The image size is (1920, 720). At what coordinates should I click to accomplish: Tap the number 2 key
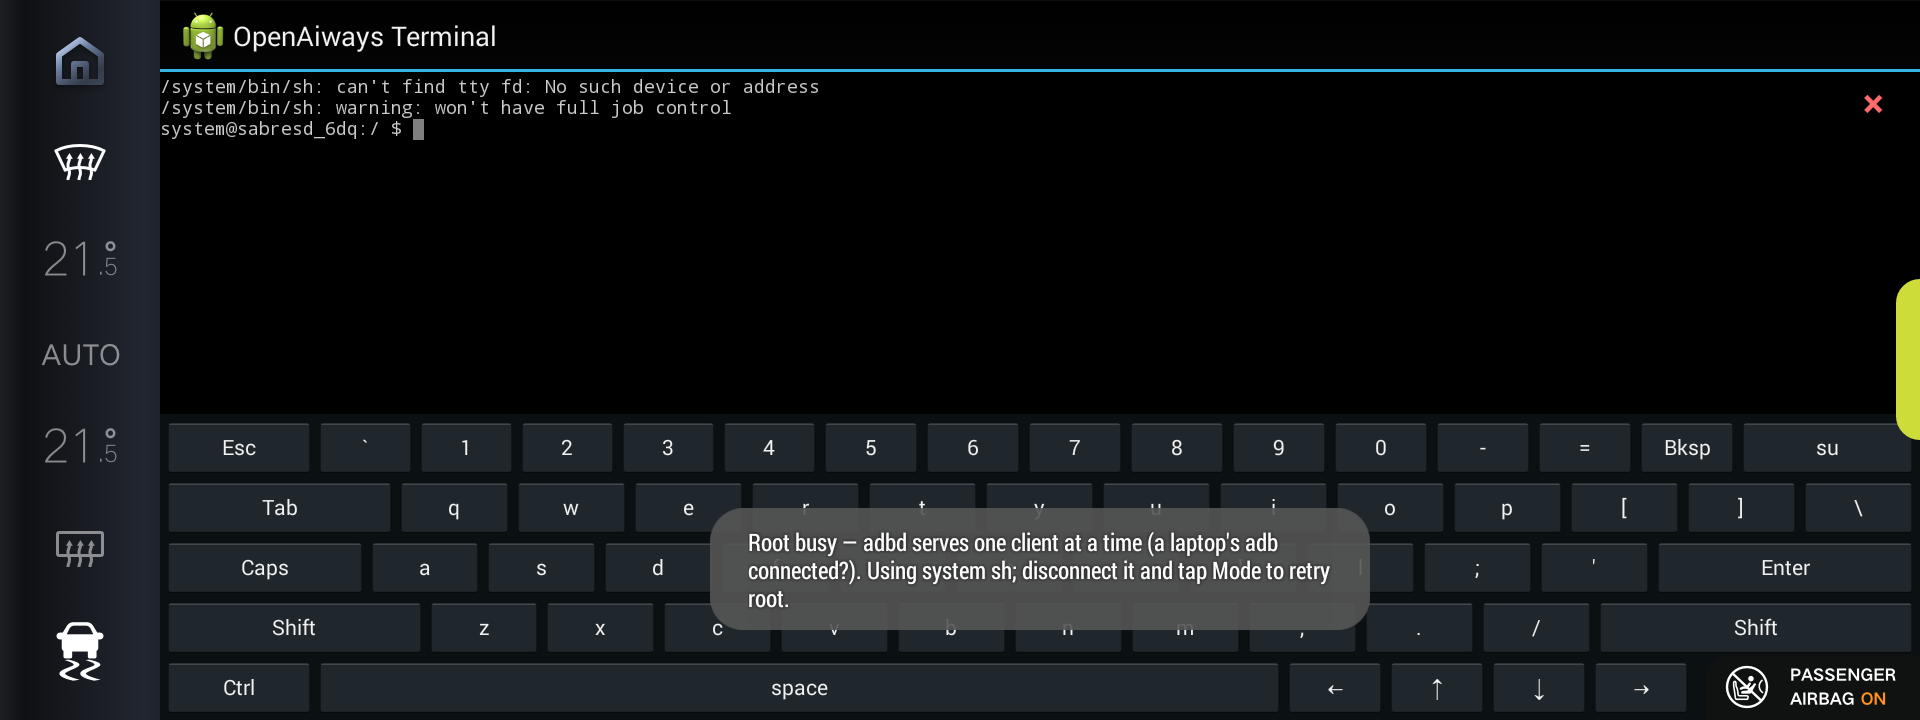click(567, 448)
